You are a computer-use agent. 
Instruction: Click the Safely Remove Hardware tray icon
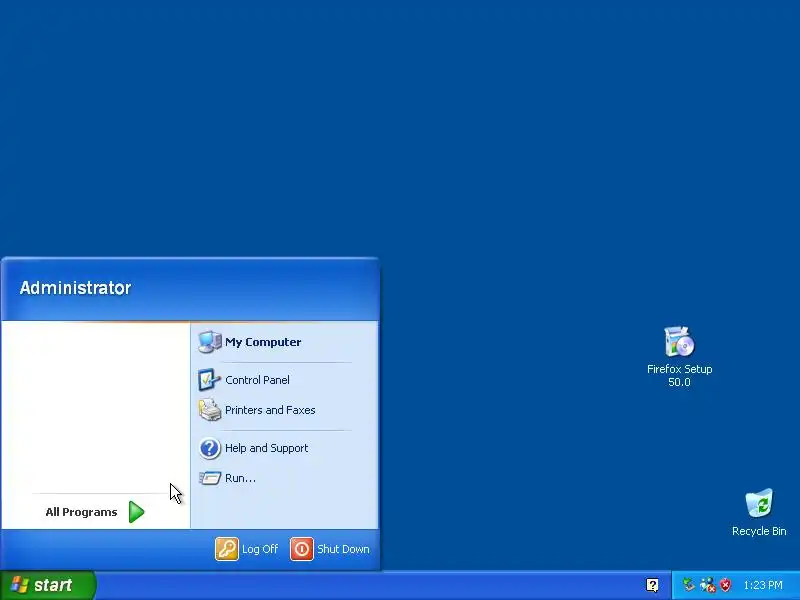(689, 585)
